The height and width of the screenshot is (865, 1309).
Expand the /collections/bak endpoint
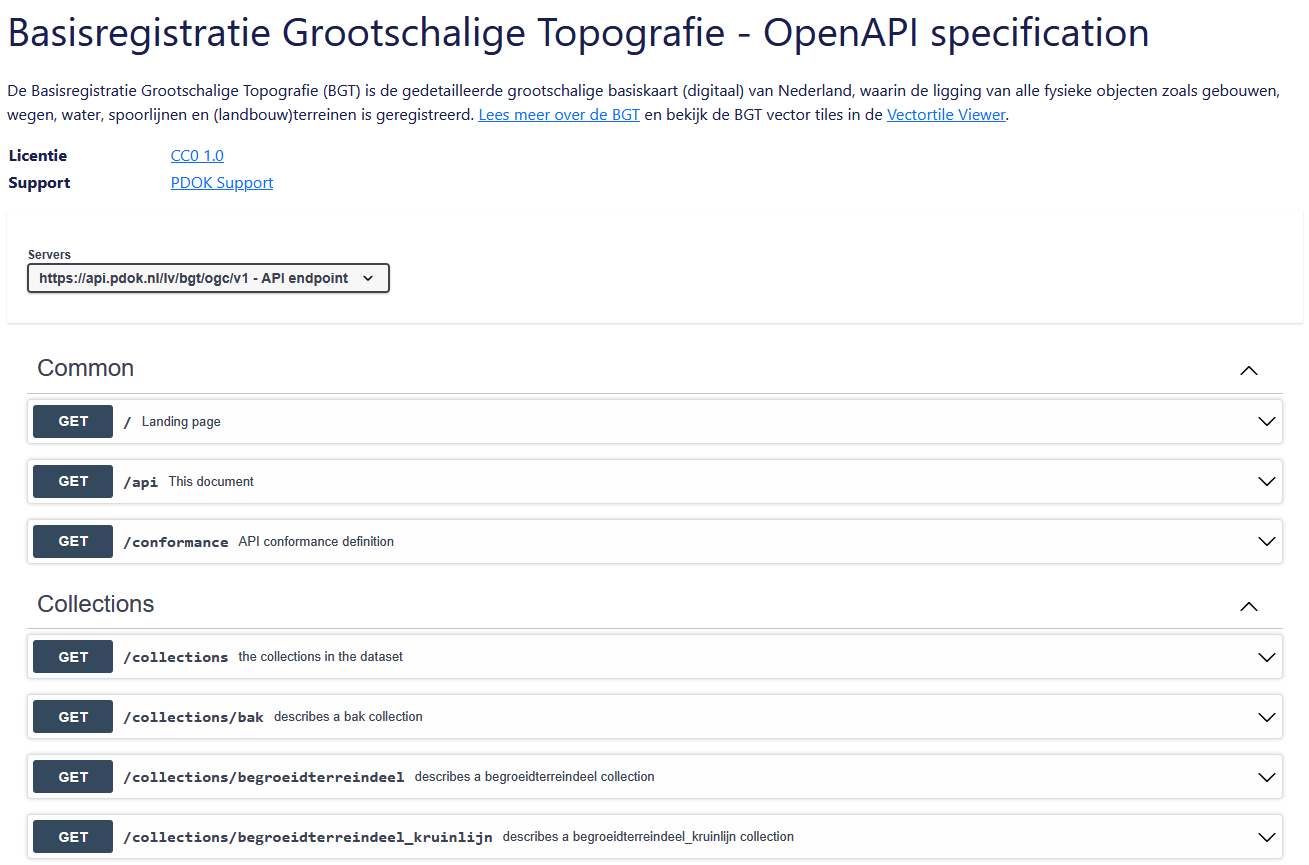(1266, 716)
